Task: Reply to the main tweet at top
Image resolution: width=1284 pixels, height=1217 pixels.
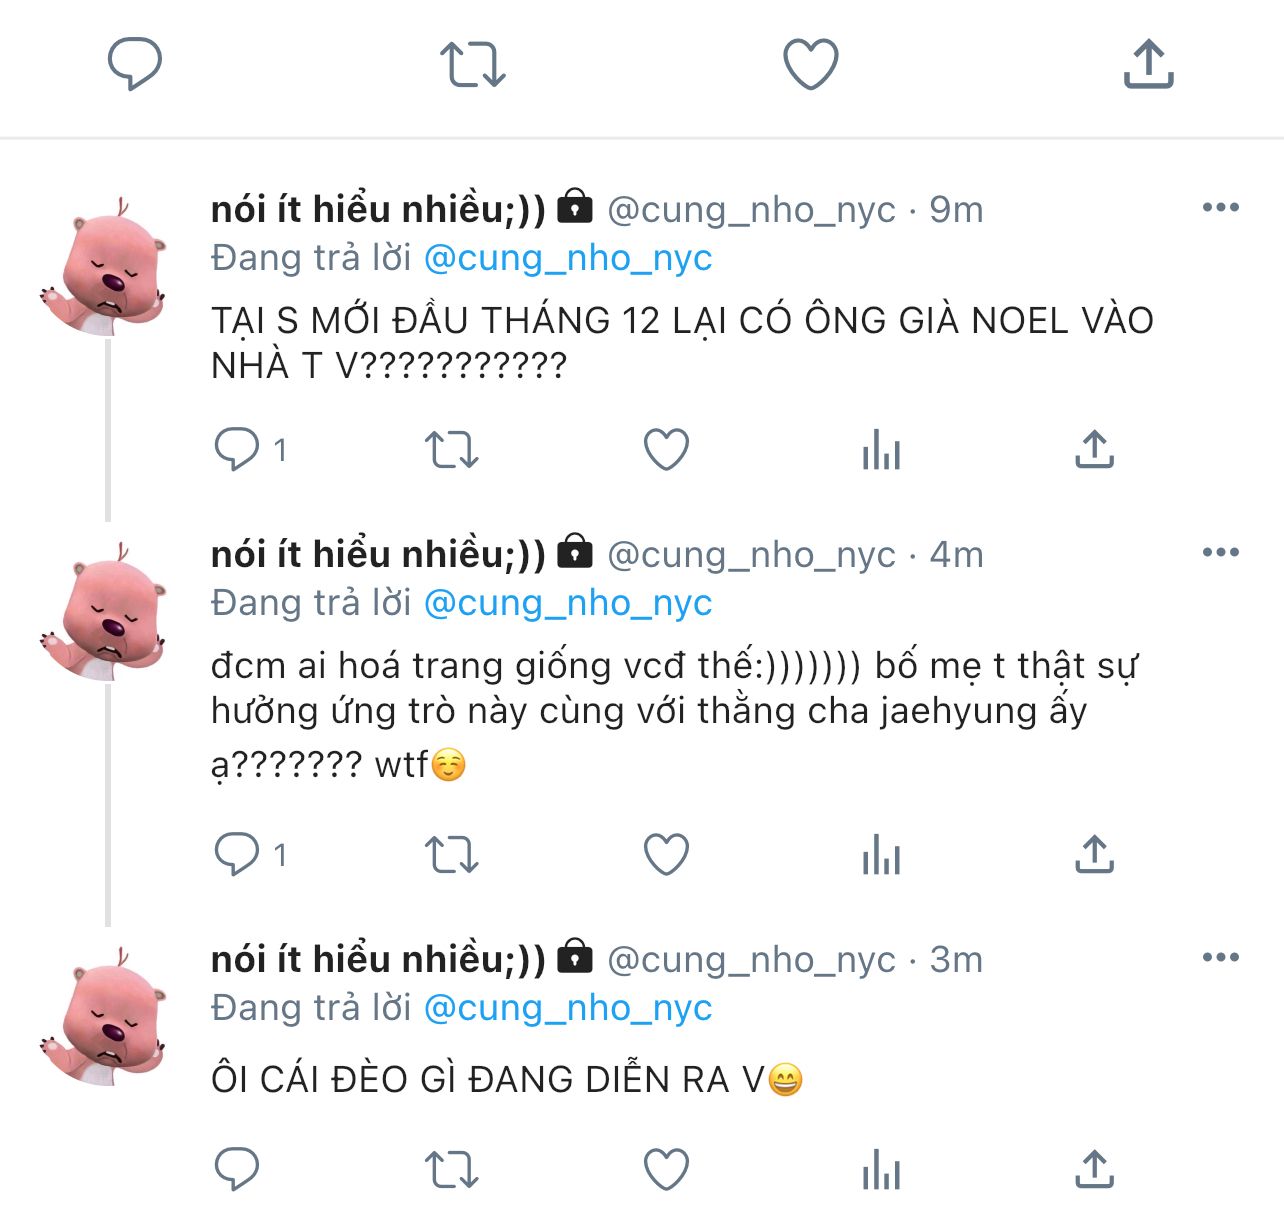Action: tap(135, 65)
